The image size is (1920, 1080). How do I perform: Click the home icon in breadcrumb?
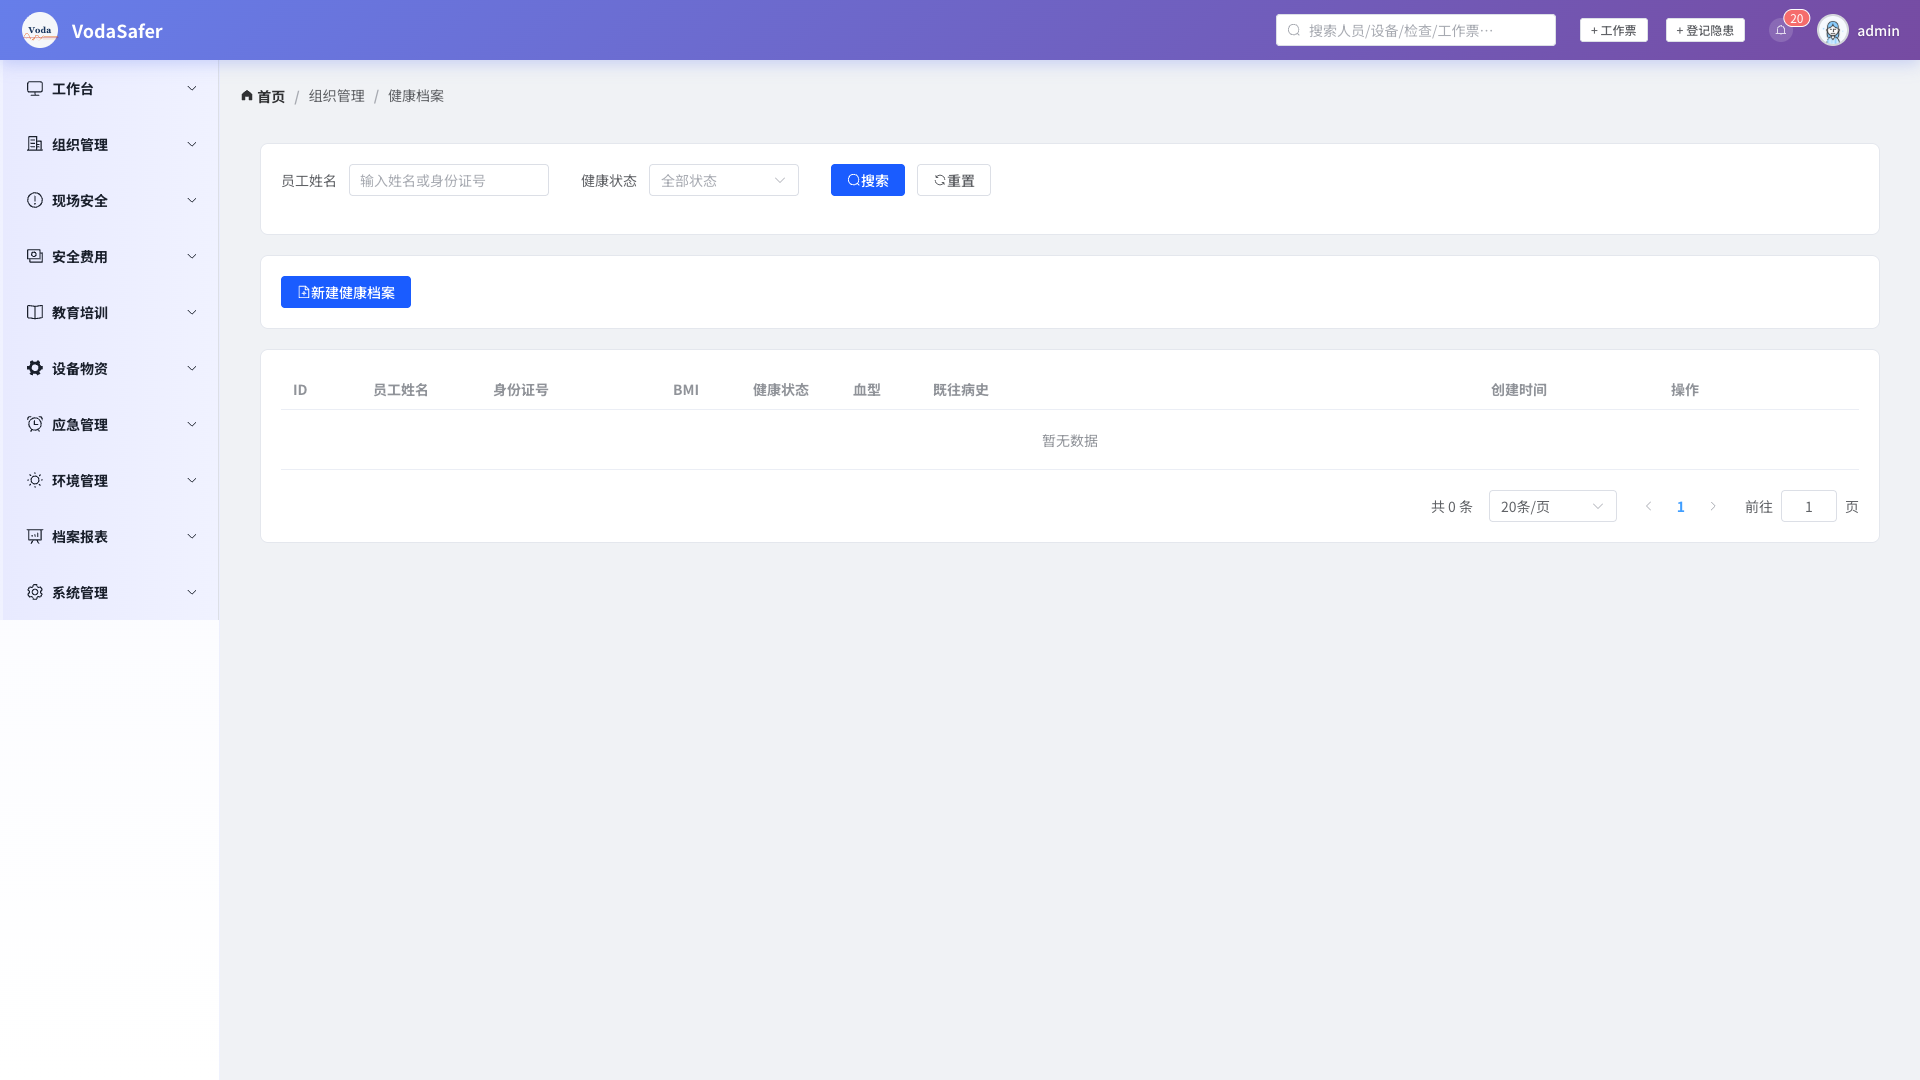pos(247,96)
